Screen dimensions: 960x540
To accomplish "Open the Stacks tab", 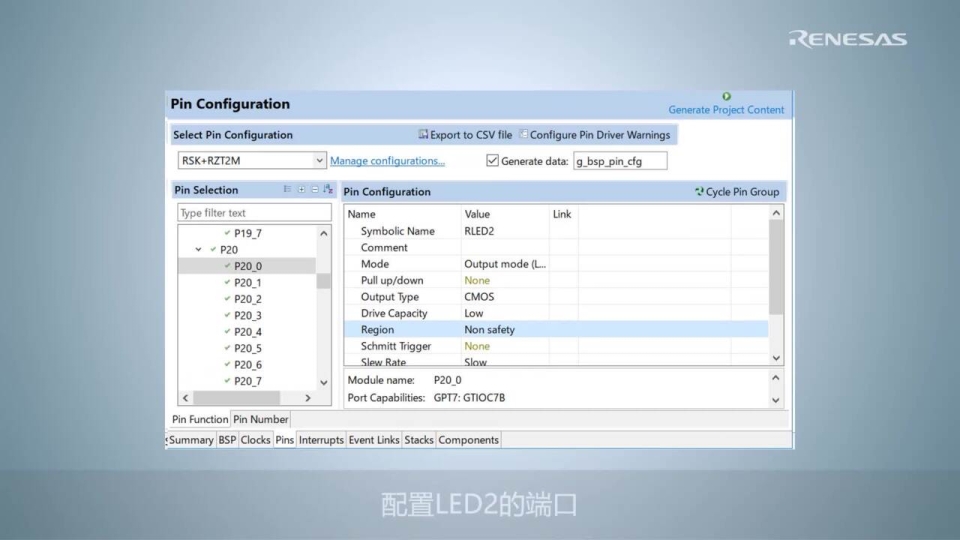I will pyautogui.click(x=419, y=440).
